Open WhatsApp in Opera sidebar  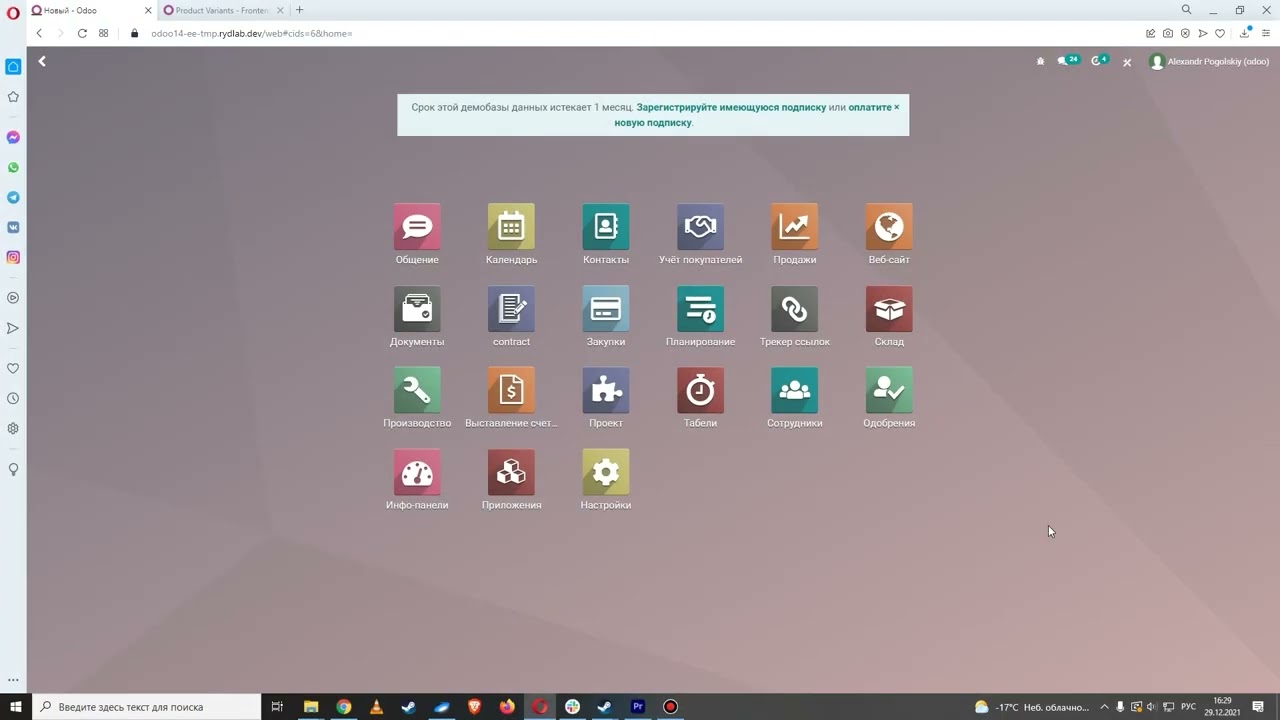click(x=13, y=167)
